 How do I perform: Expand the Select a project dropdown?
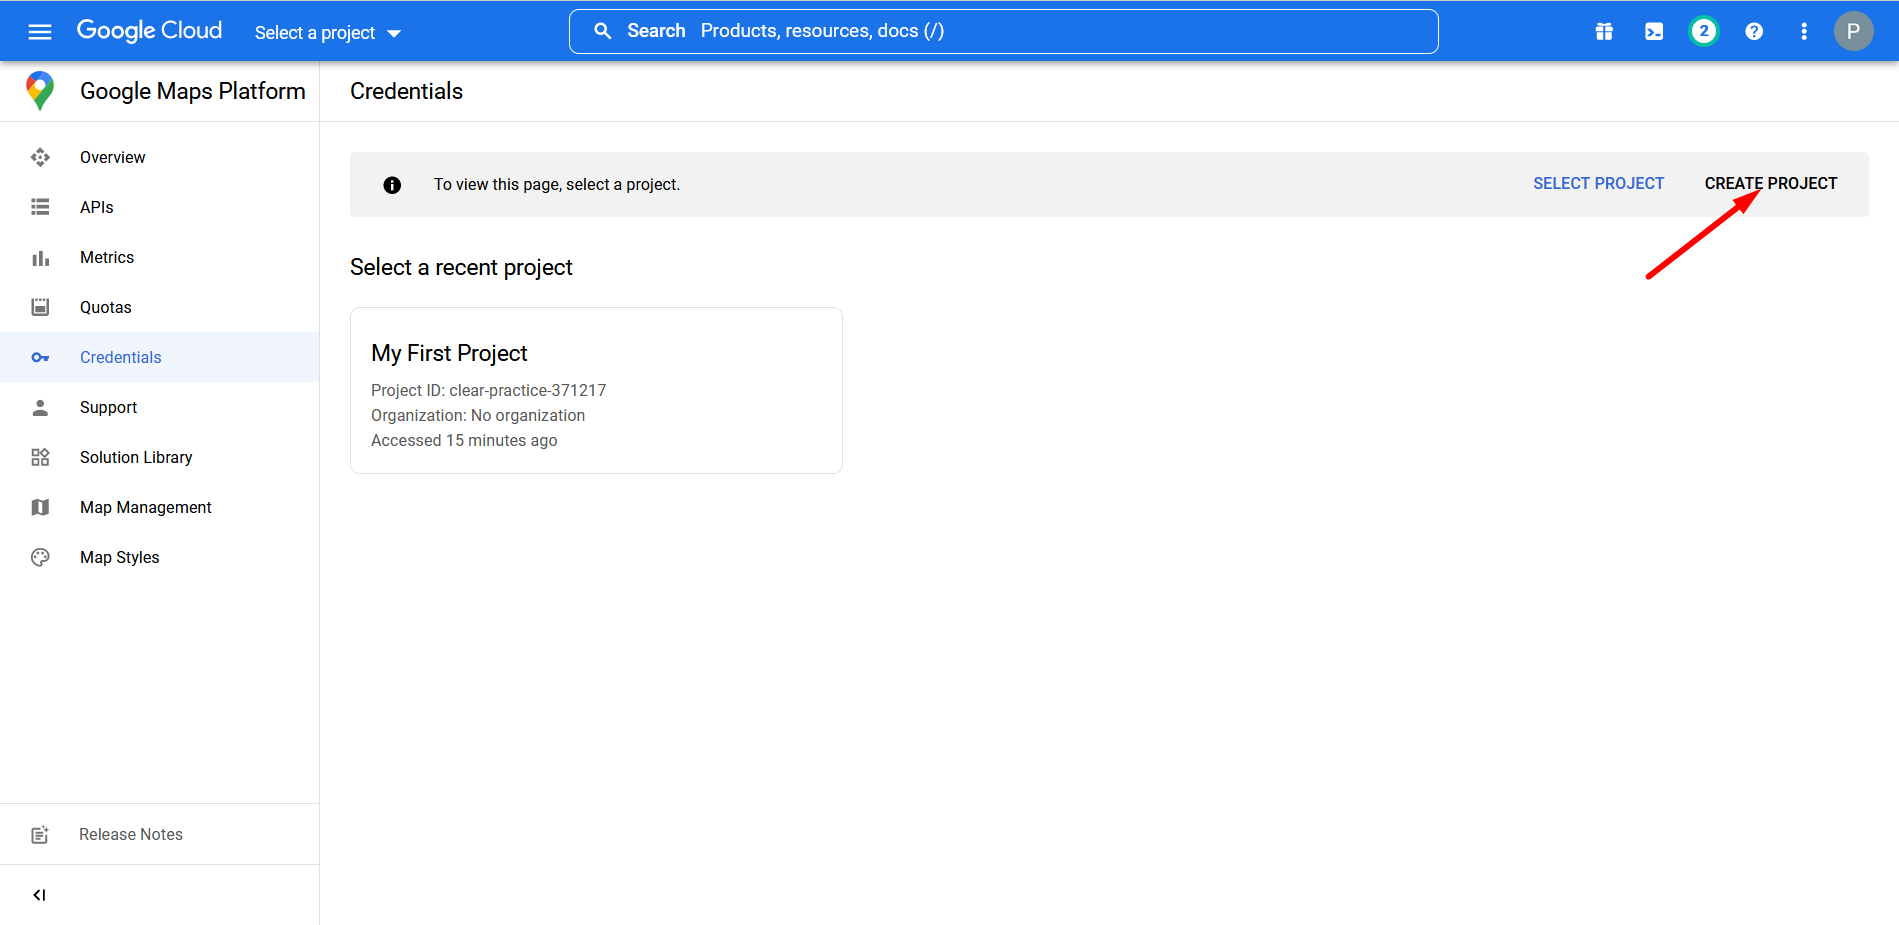coord(328,33)
